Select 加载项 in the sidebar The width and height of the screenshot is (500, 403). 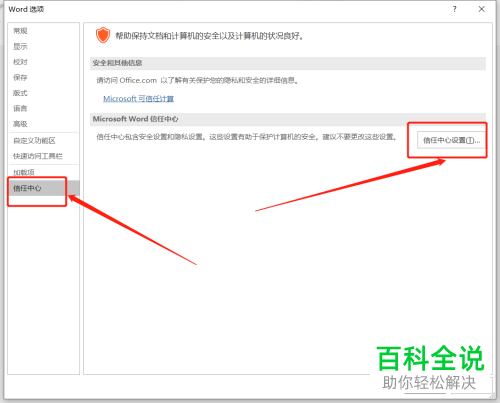24,172
